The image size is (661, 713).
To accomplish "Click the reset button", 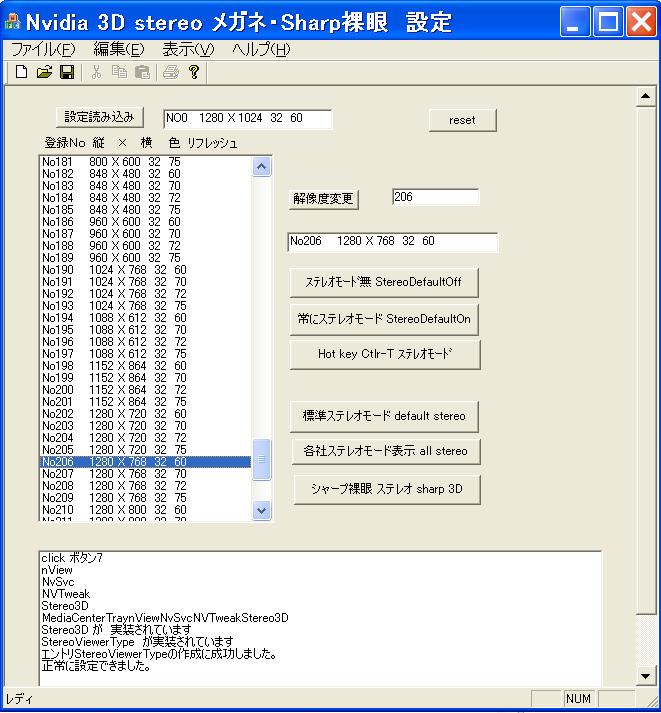I will pyautogui.click(x=462, y=120).
